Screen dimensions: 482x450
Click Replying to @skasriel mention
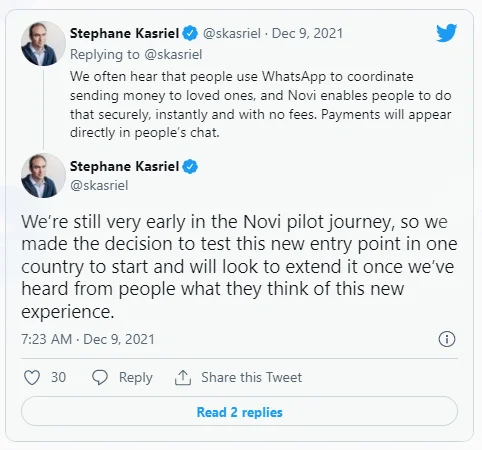point(173,54)
